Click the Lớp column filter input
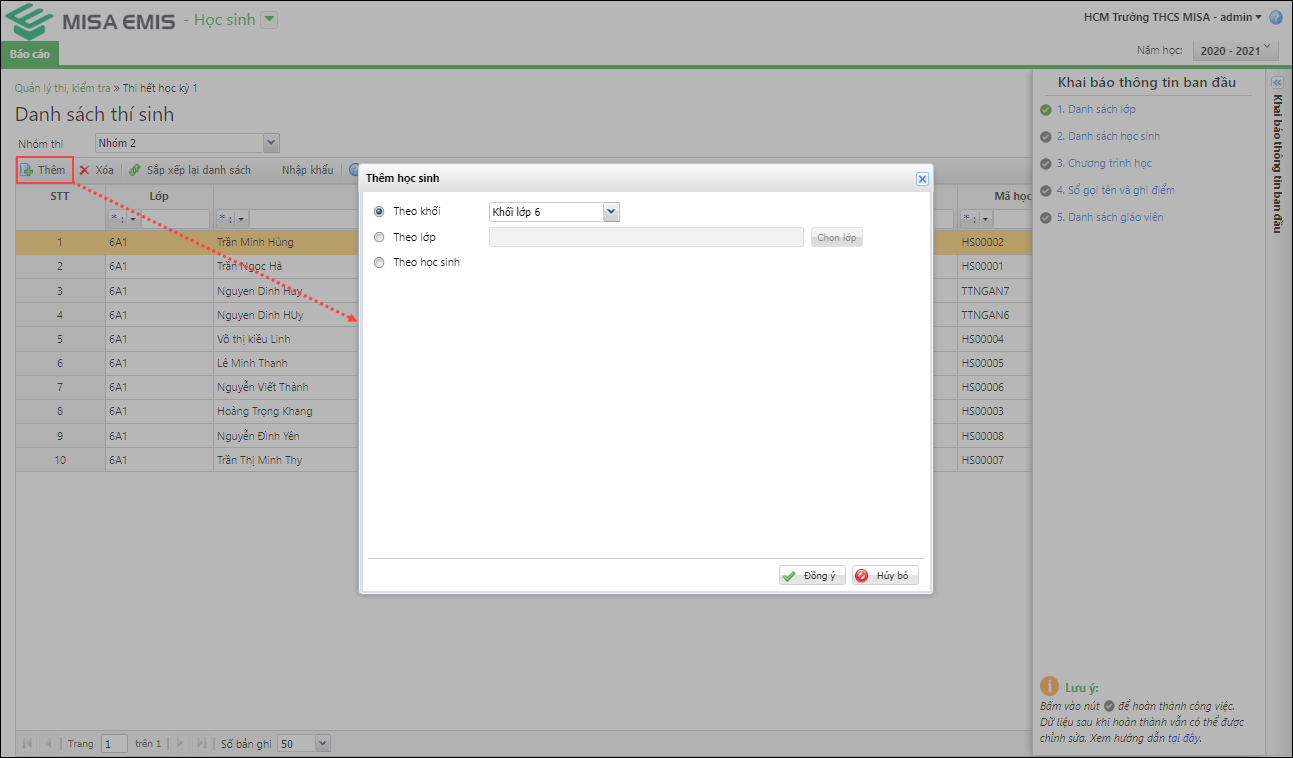The height and width of the screenshot is (758, 1293). (175, 219)
